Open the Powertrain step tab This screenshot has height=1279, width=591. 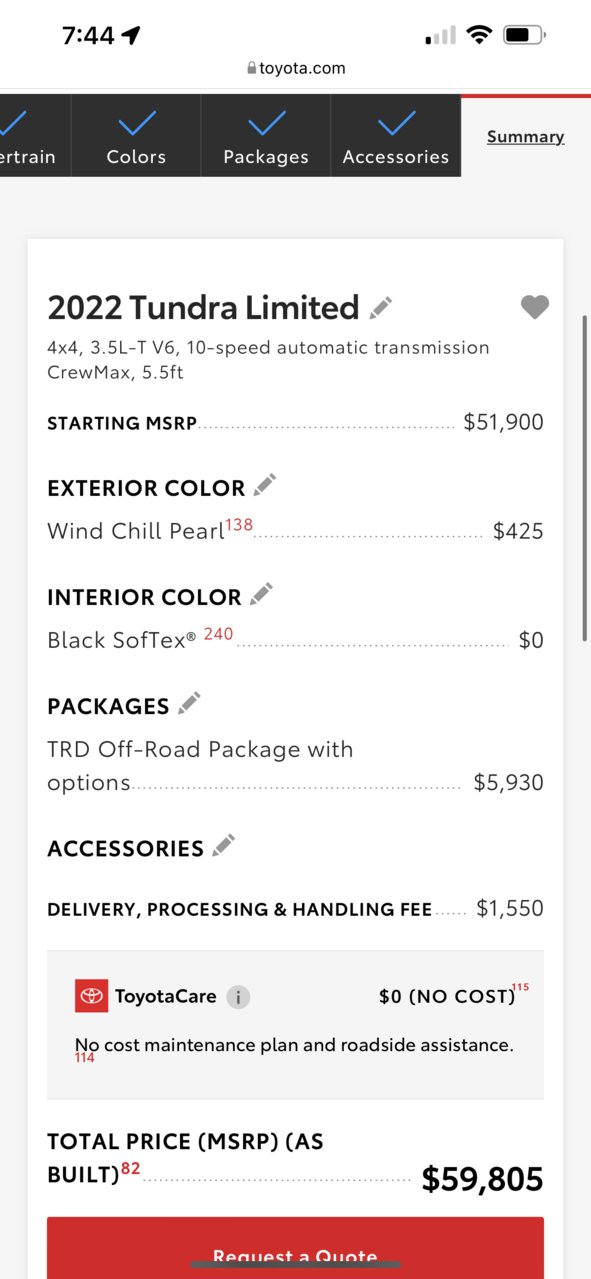35,136
